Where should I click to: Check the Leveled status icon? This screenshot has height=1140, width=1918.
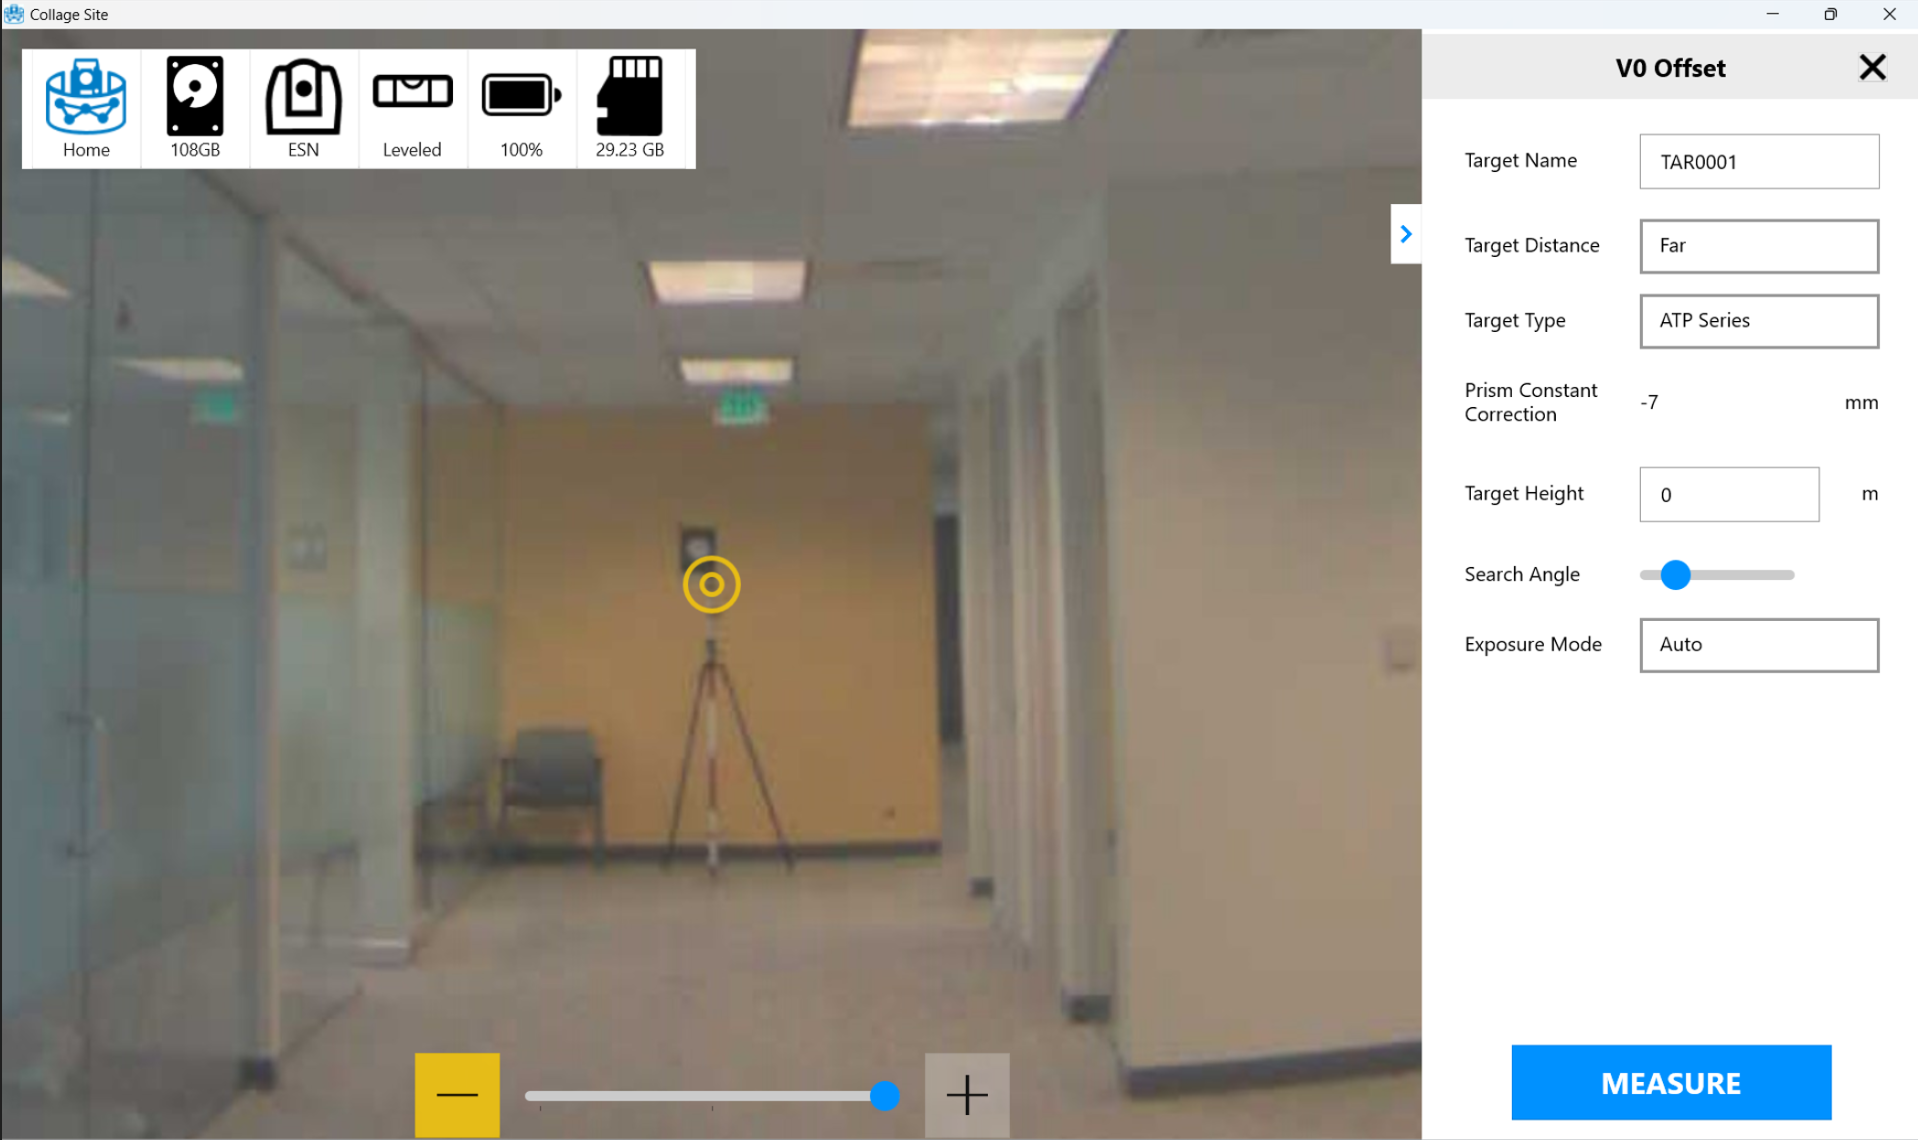(412, 107)
